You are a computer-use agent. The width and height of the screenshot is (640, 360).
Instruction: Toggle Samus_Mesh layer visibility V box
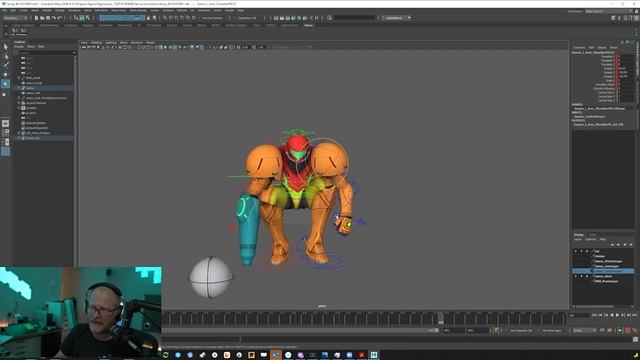point(576,276)
